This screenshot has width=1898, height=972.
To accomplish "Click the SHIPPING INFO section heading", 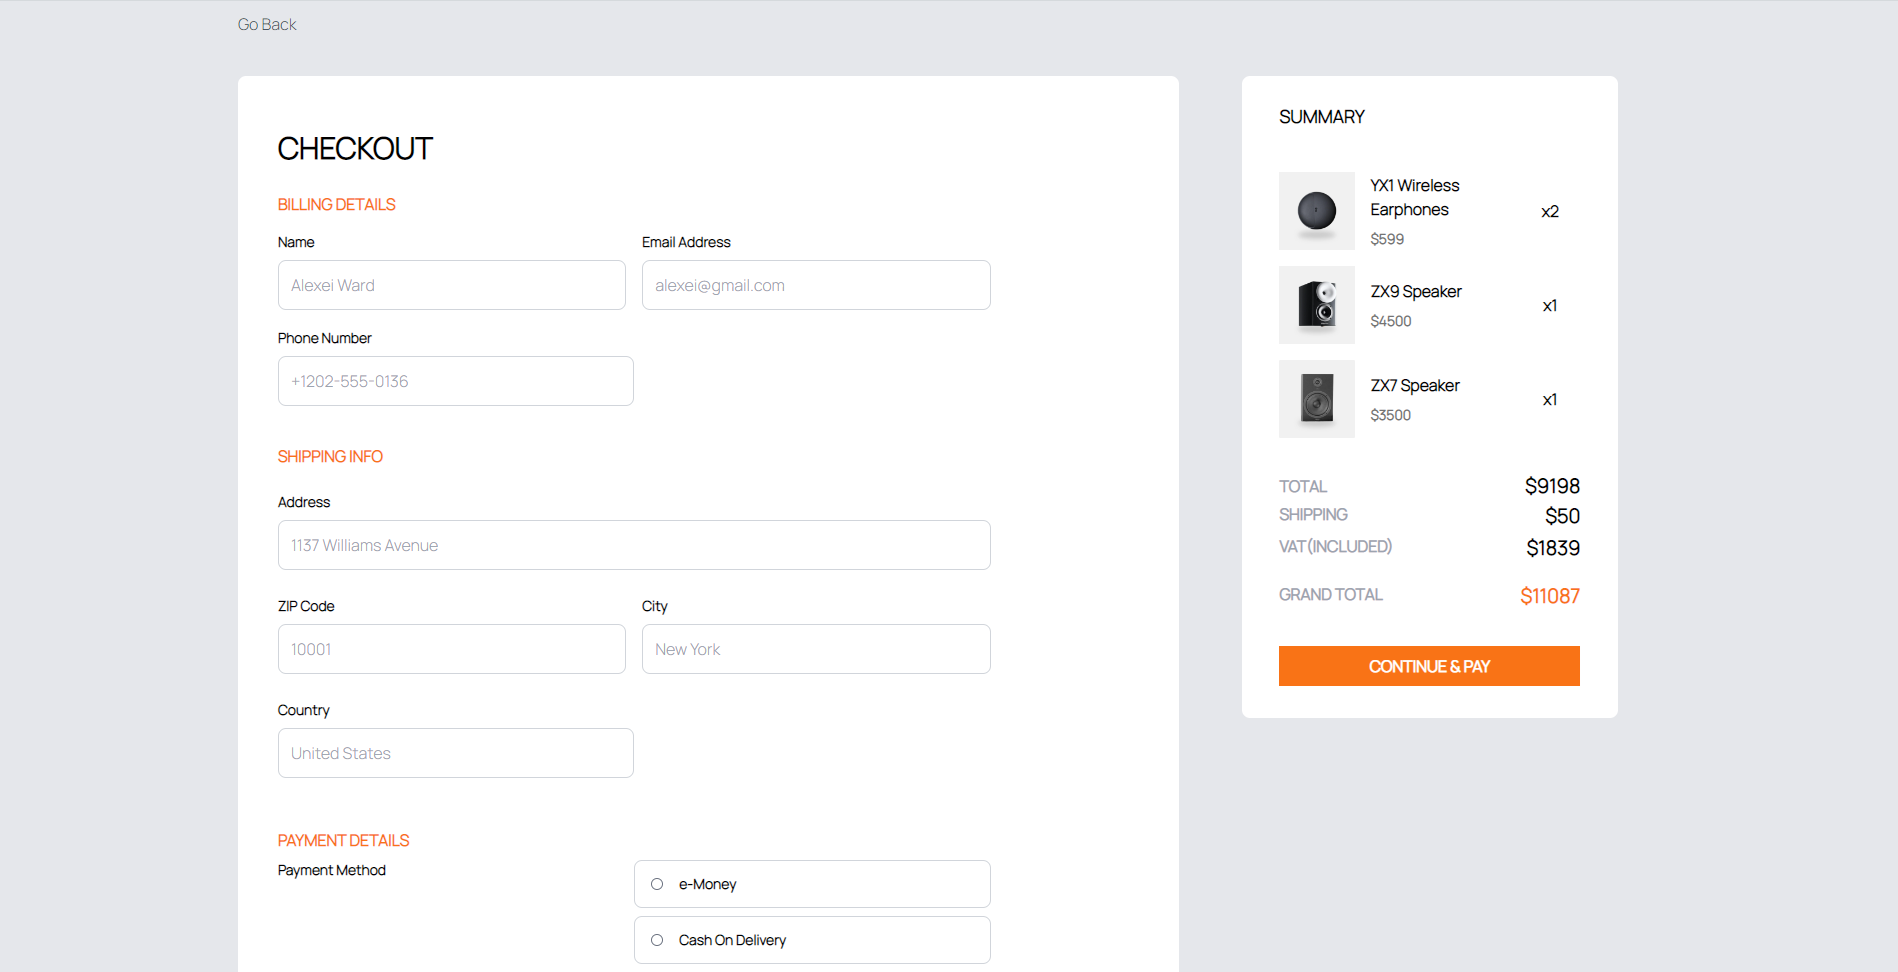I will (330, 456).
